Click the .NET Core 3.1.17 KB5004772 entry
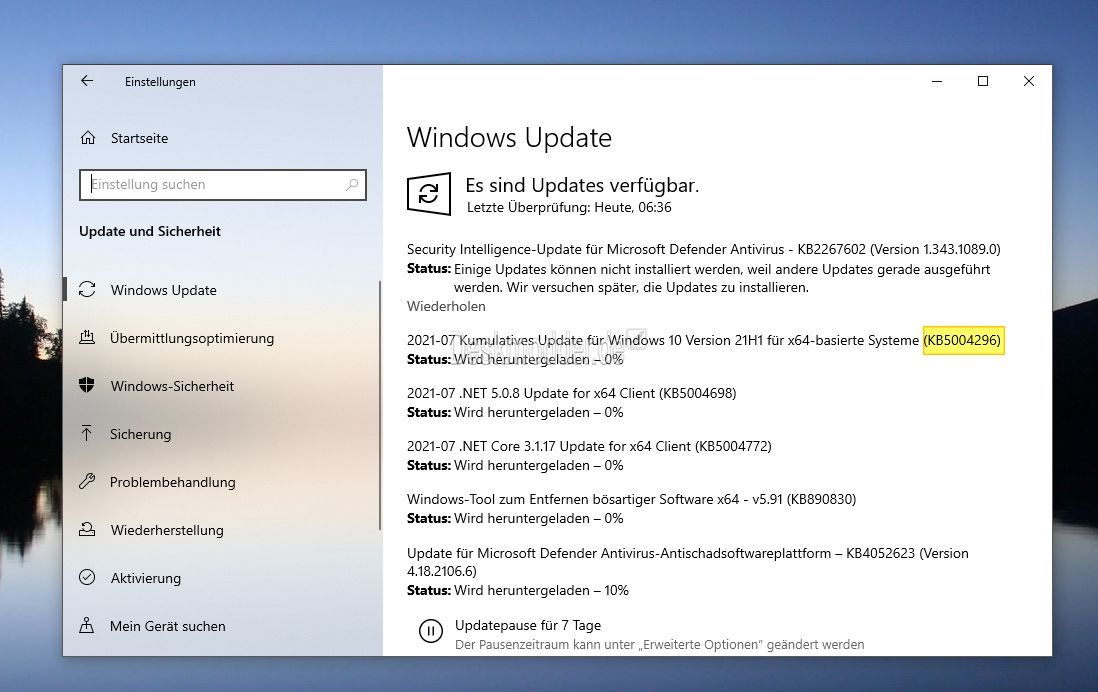Viewport: 1098px width, 692px height. 589,446
